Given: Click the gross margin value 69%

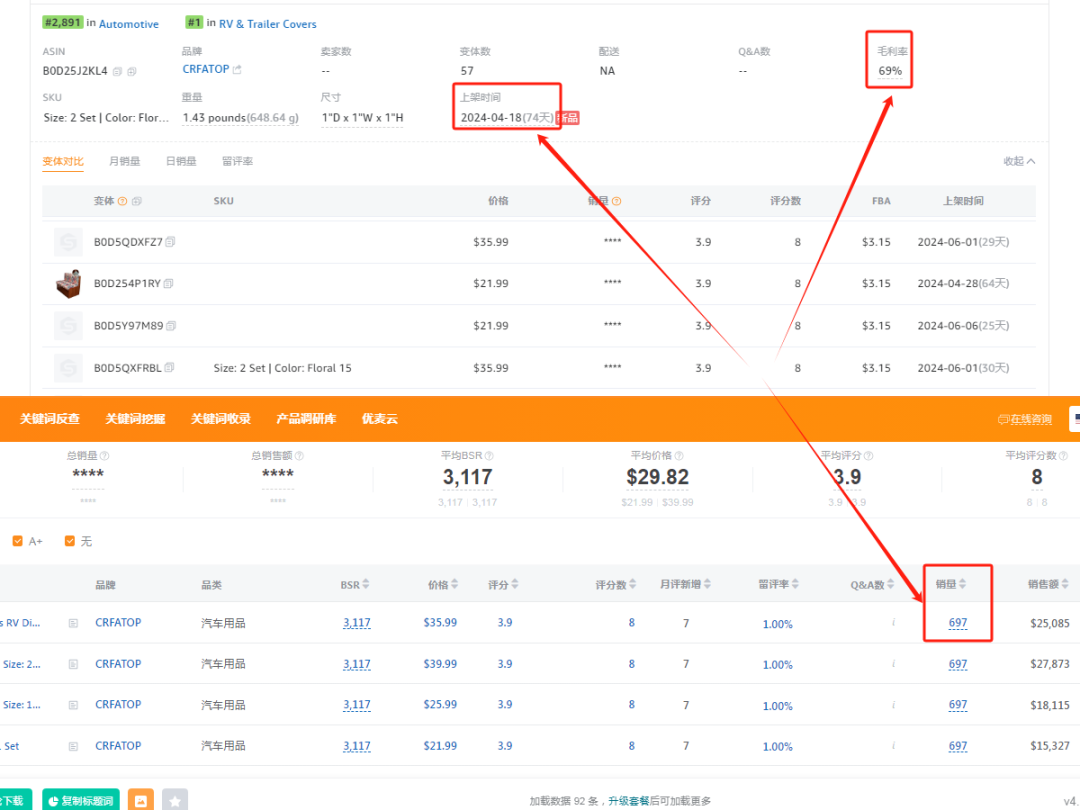Looking at the screenshot, I should coord(890,71).
